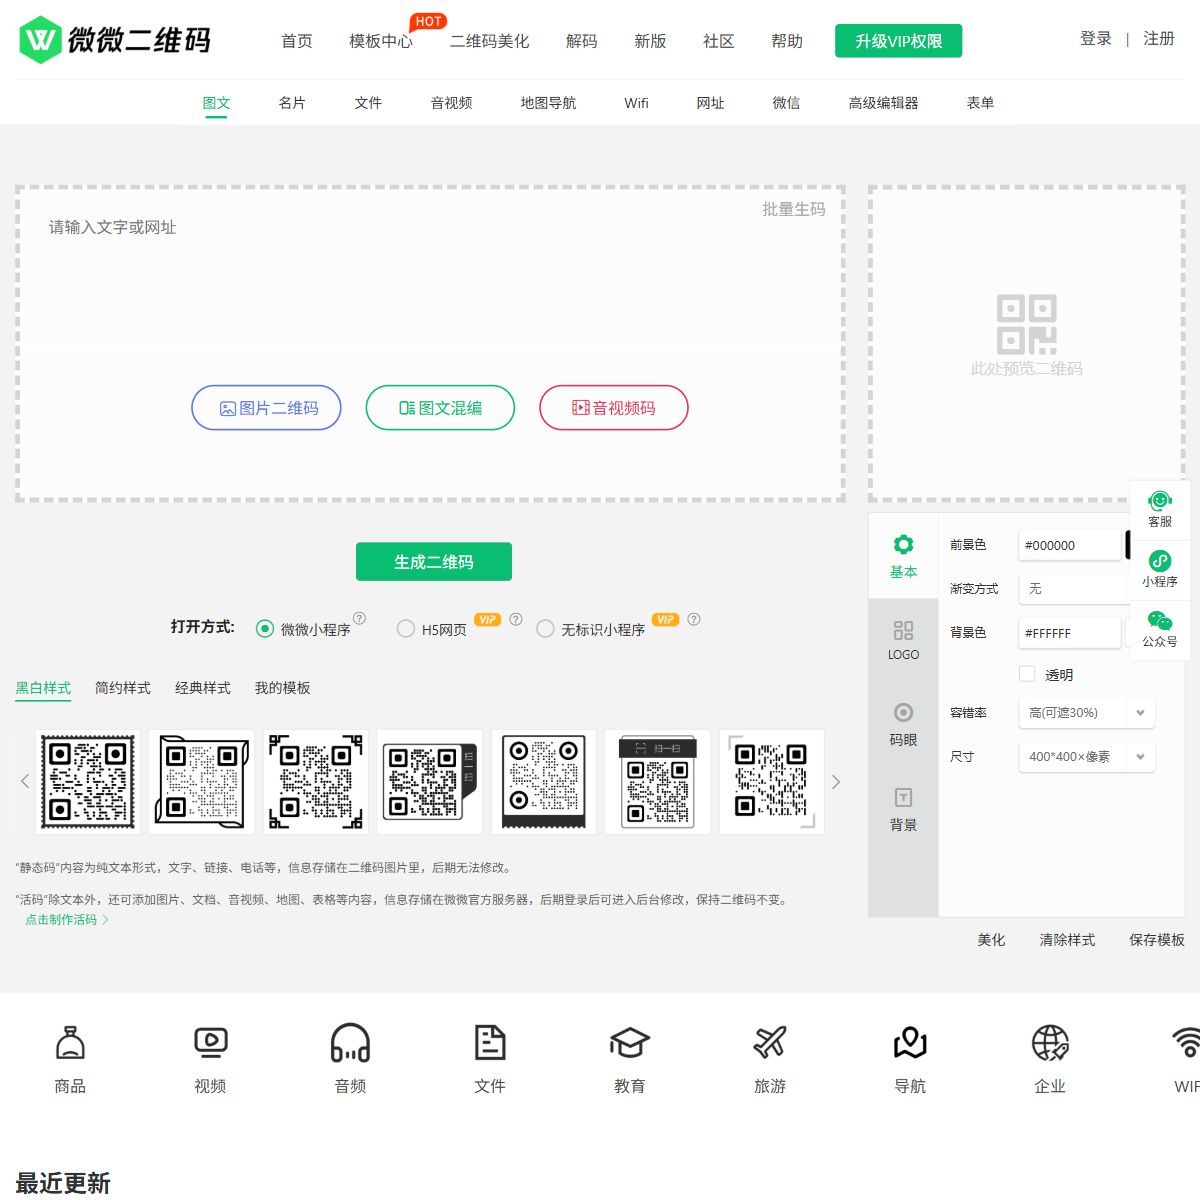Viewport: 1200px width, 1200px height.
Task: Click the foreground color #000000 swatch
Action: coord(1128,545)
